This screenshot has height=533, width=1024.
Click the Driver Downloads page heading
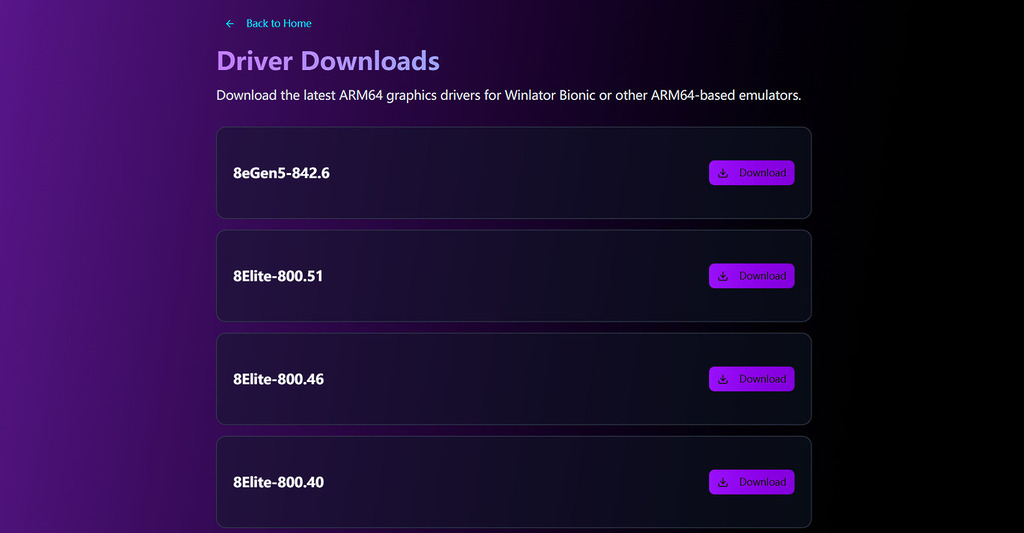click(328, 60)
